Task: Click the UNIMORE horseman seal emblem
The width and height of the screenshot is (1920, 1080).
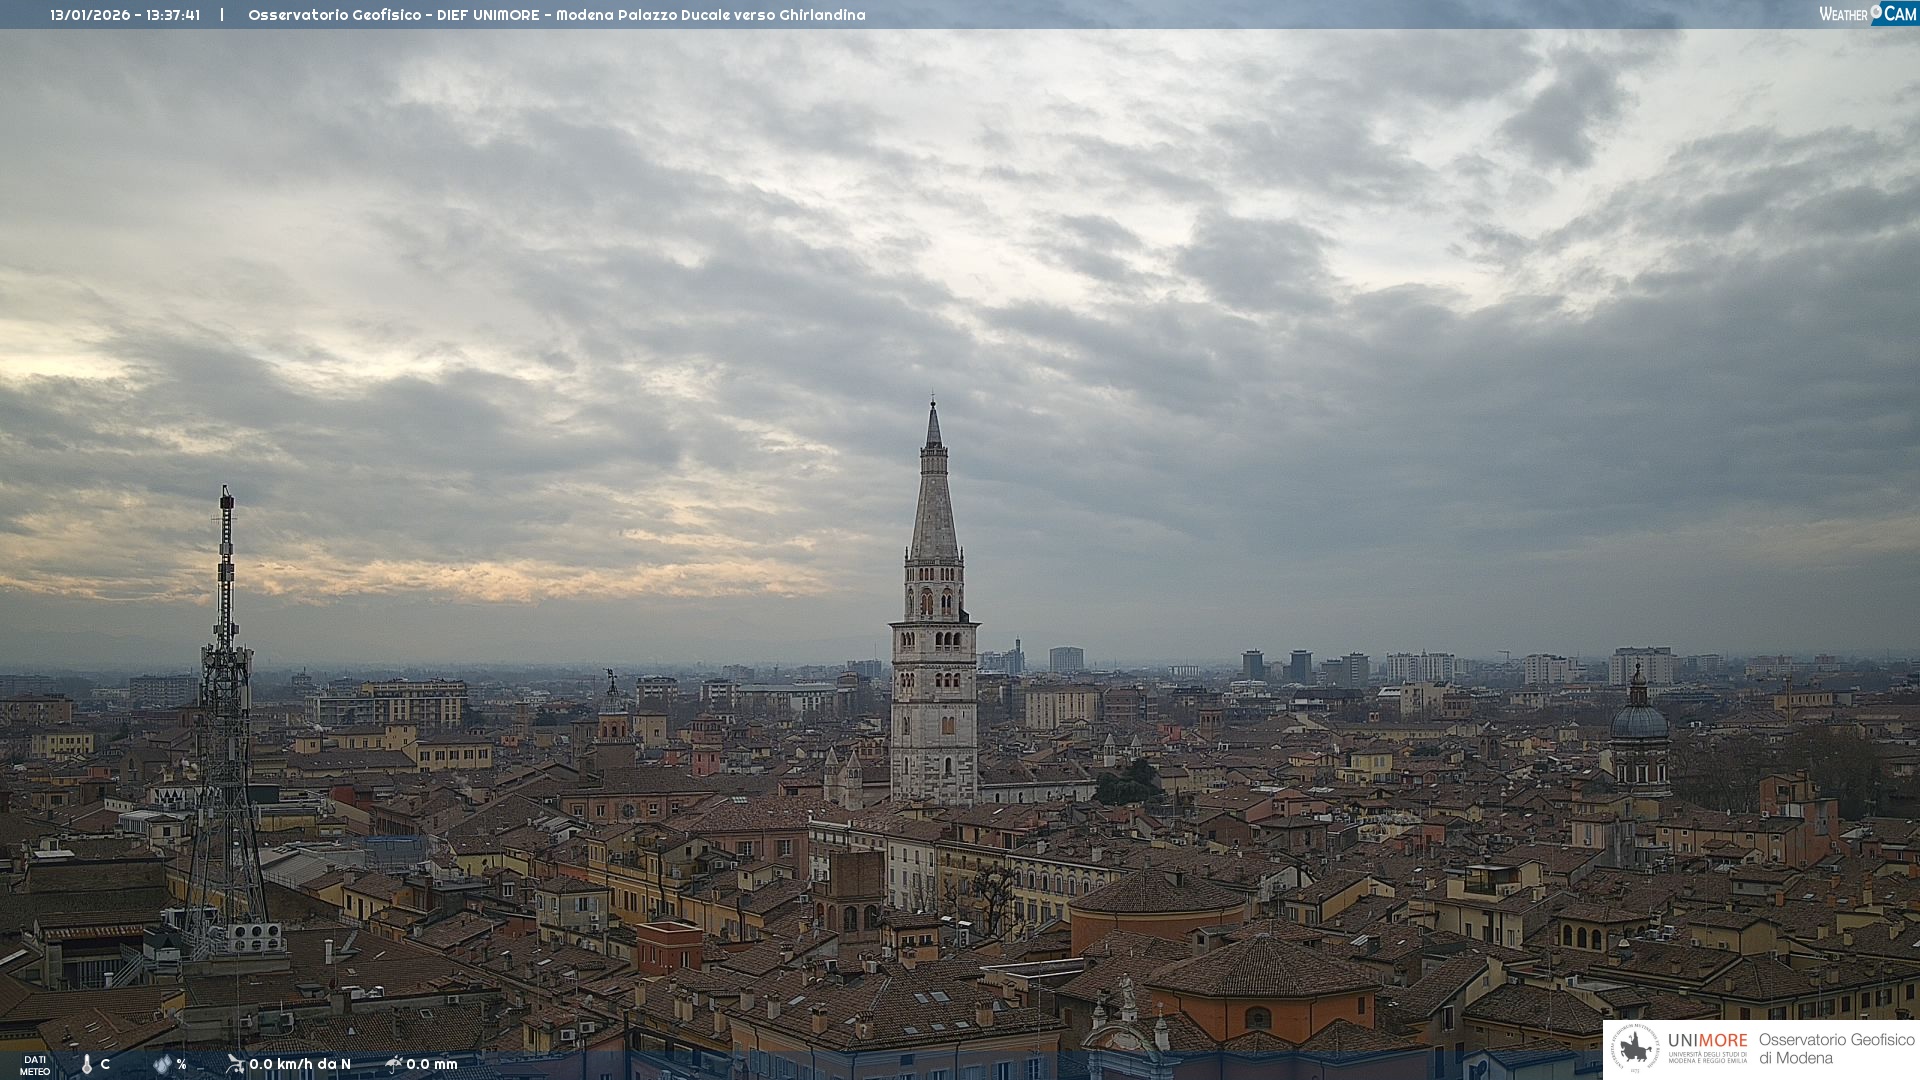Action: [x=1636, y=1048]
